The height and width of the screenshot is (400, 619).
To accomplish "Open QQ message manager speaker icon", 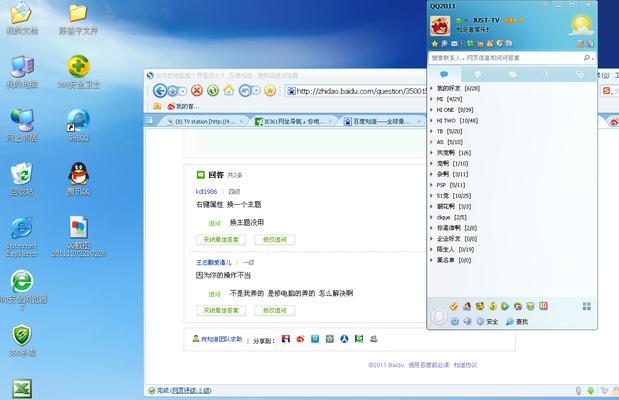I will click(x=467, y=321).
